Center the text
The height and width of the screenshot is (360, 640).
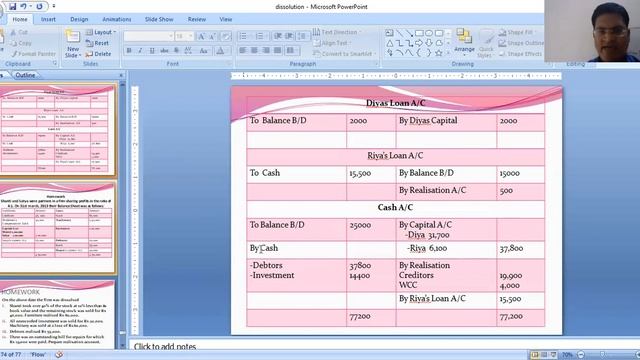254,50
